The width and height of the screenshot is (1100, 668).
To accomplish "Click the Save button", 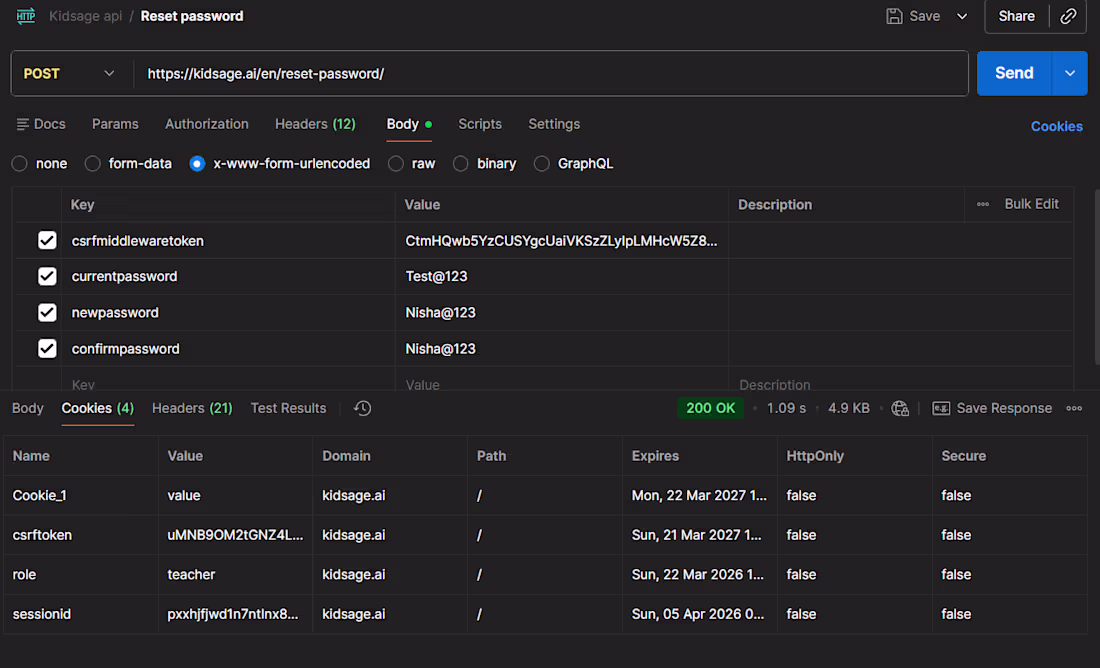I will [x=913, y=16].
